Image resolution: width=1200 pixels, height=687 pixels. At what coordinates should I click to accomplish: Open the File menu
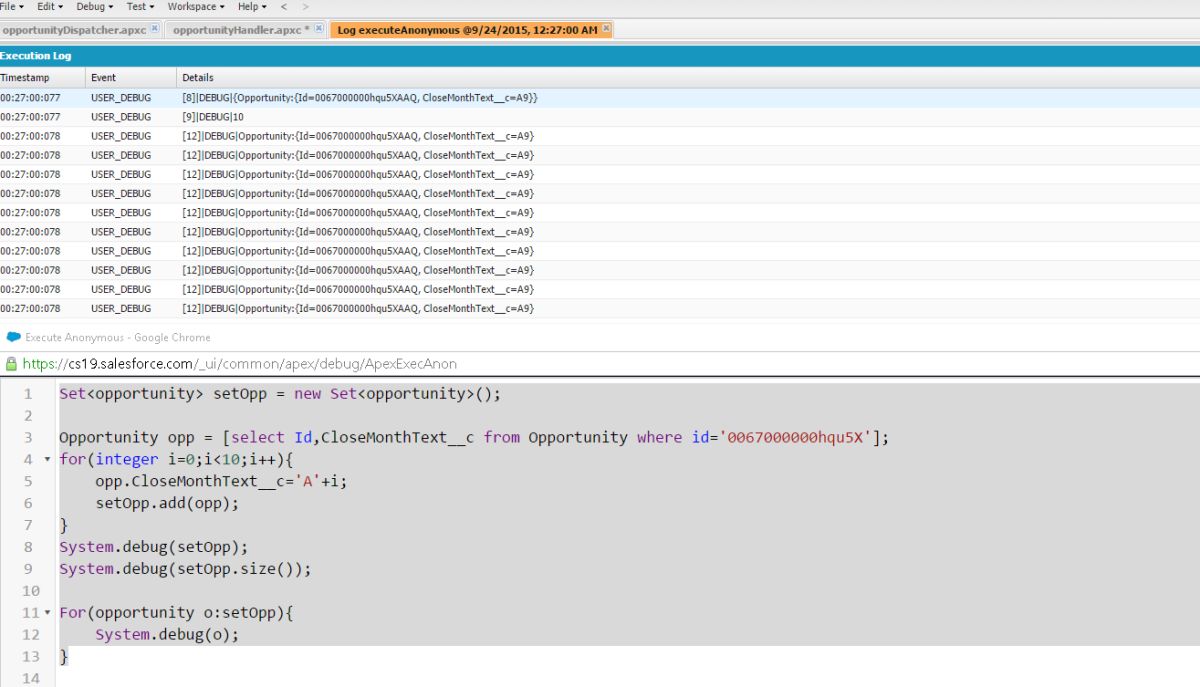click(12, 6)
